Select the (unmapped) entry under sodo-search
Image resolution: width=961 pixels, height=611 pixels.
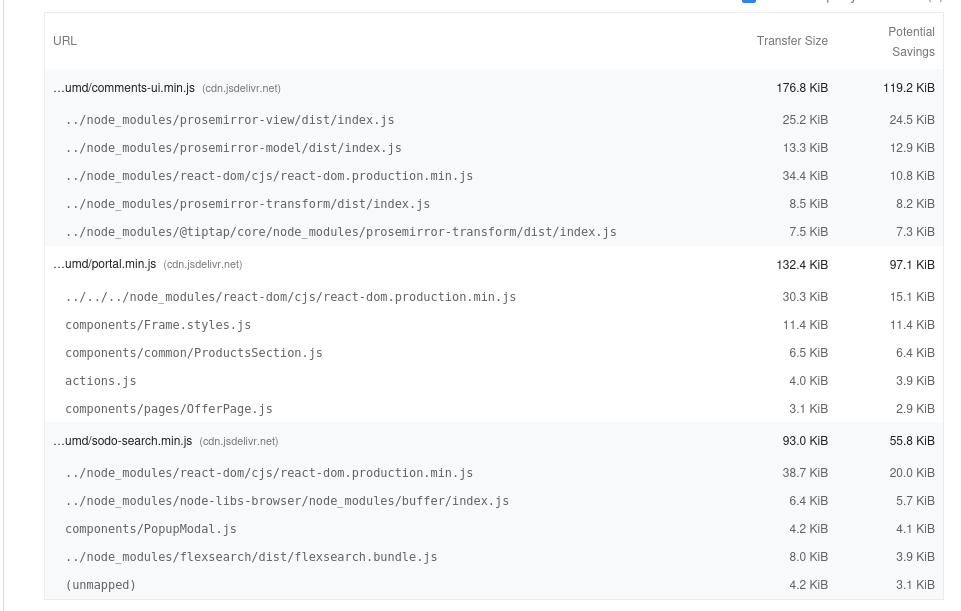click(101, 585)
